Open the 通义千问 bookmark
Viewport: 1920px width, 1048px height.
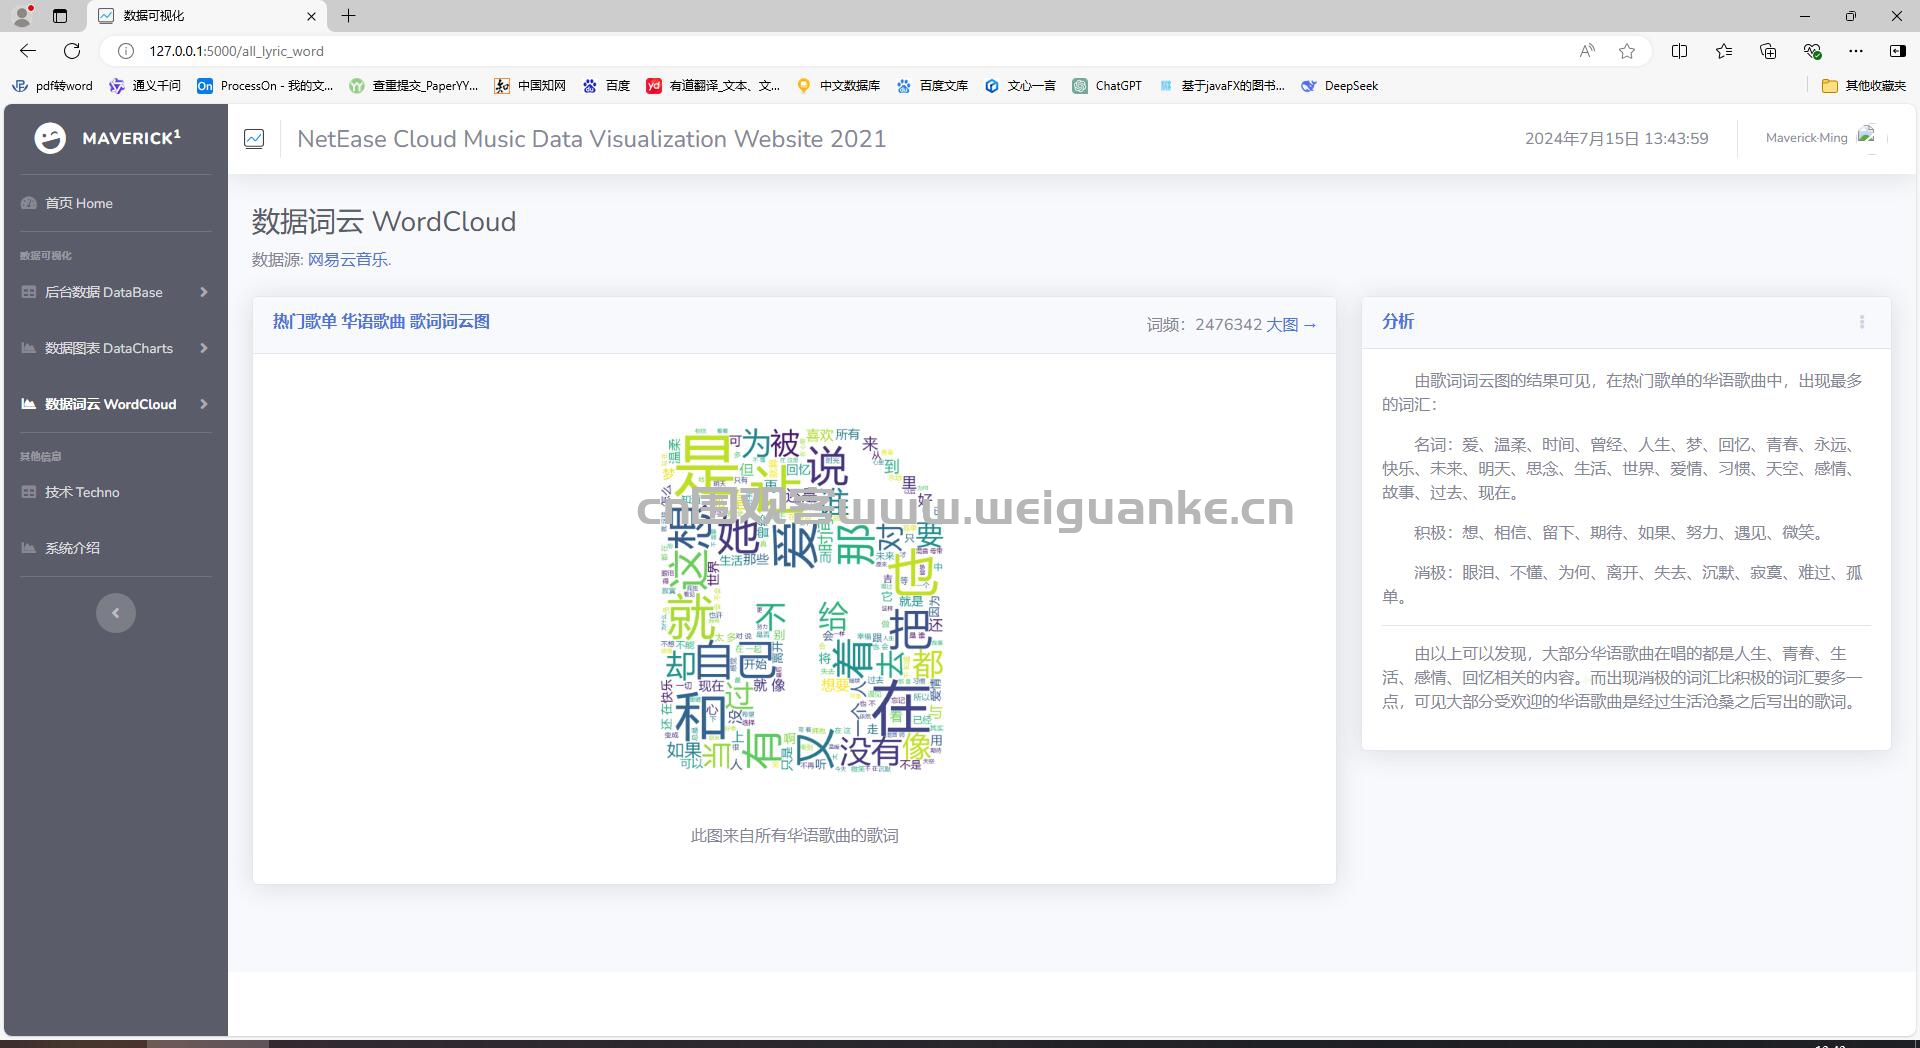point(145,86)
